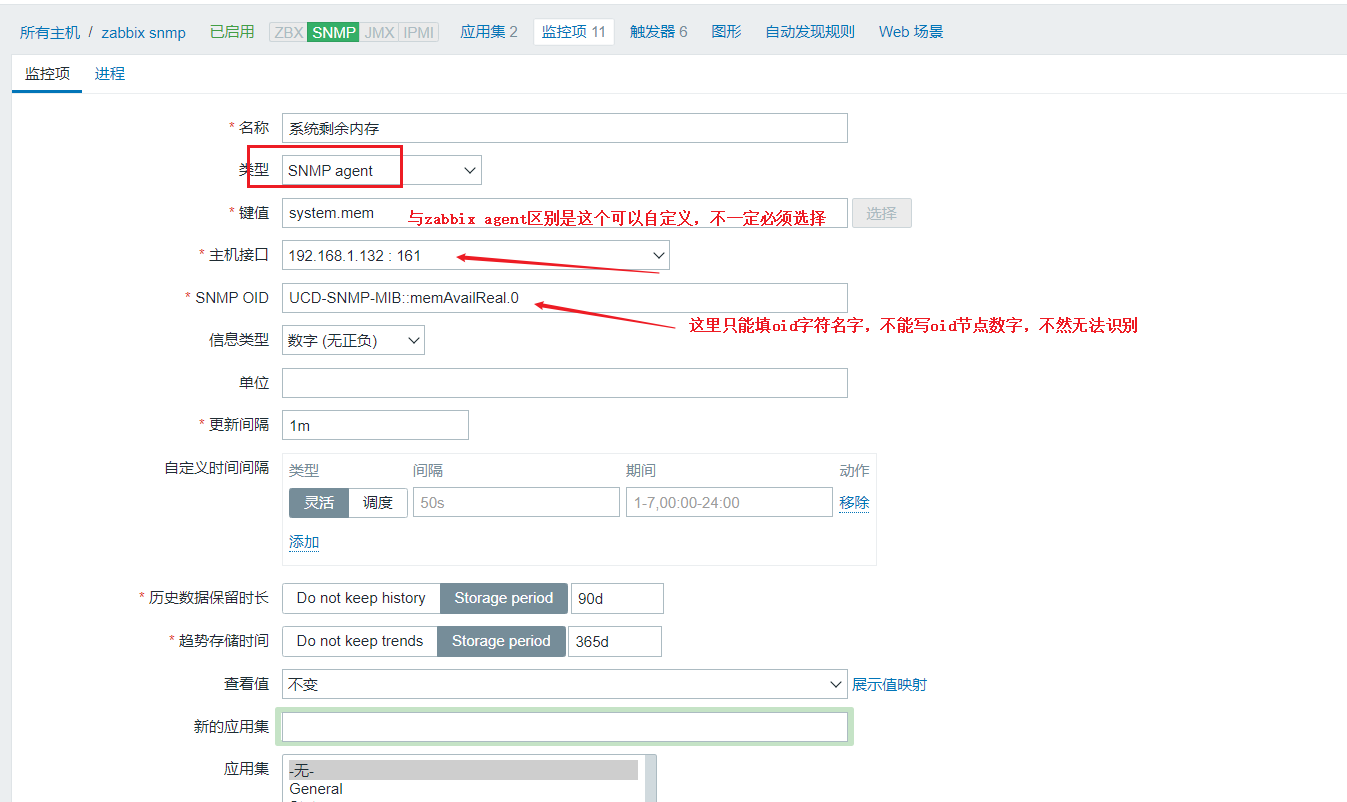Open the 信息类型 数字 (无正负) dropdown
This screenshot has width=1347, height=802.
[353, 340]
